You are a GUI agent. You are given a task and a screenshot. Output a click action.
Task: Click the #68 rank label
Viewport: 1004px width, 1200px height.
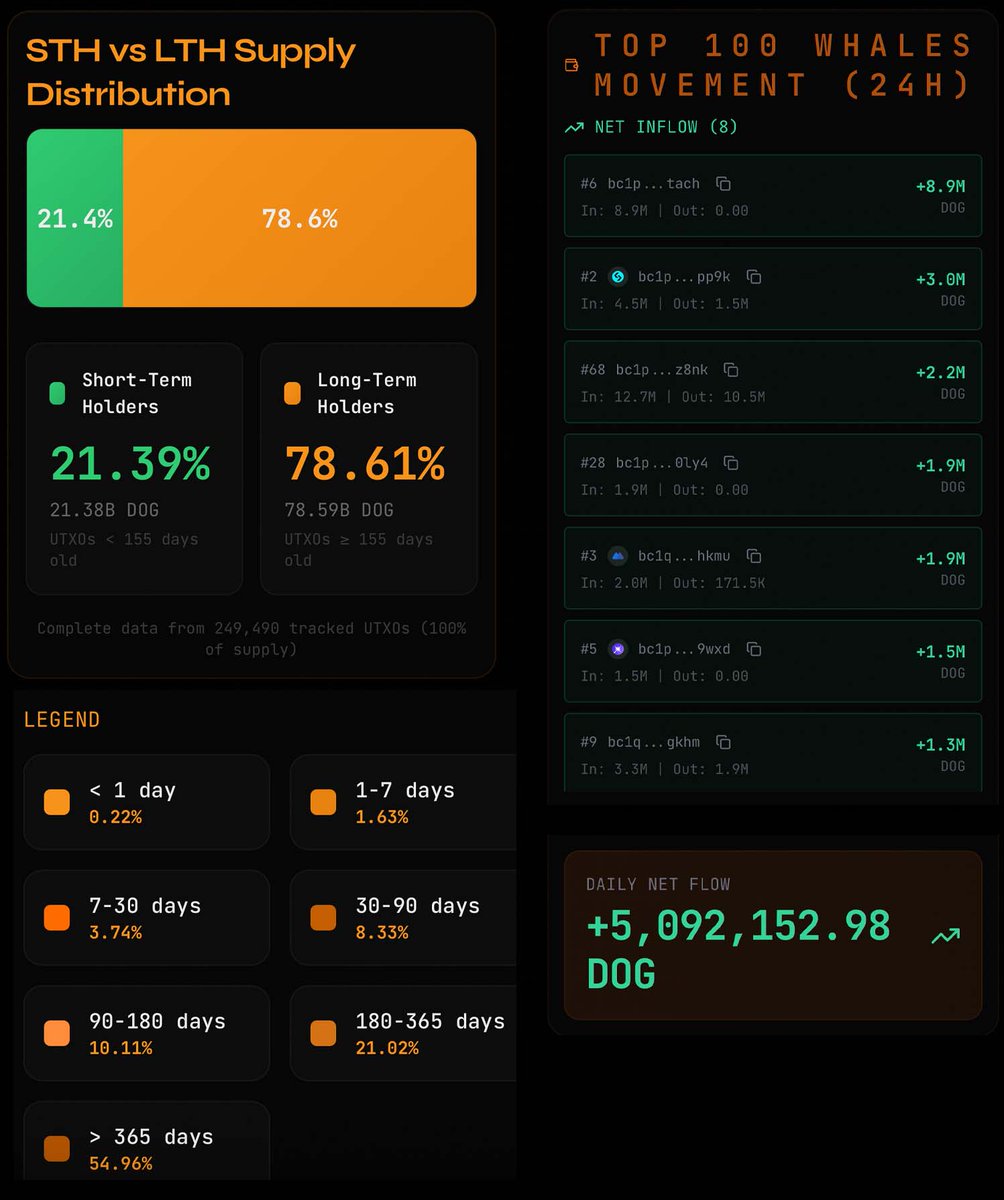coord(593,370)
